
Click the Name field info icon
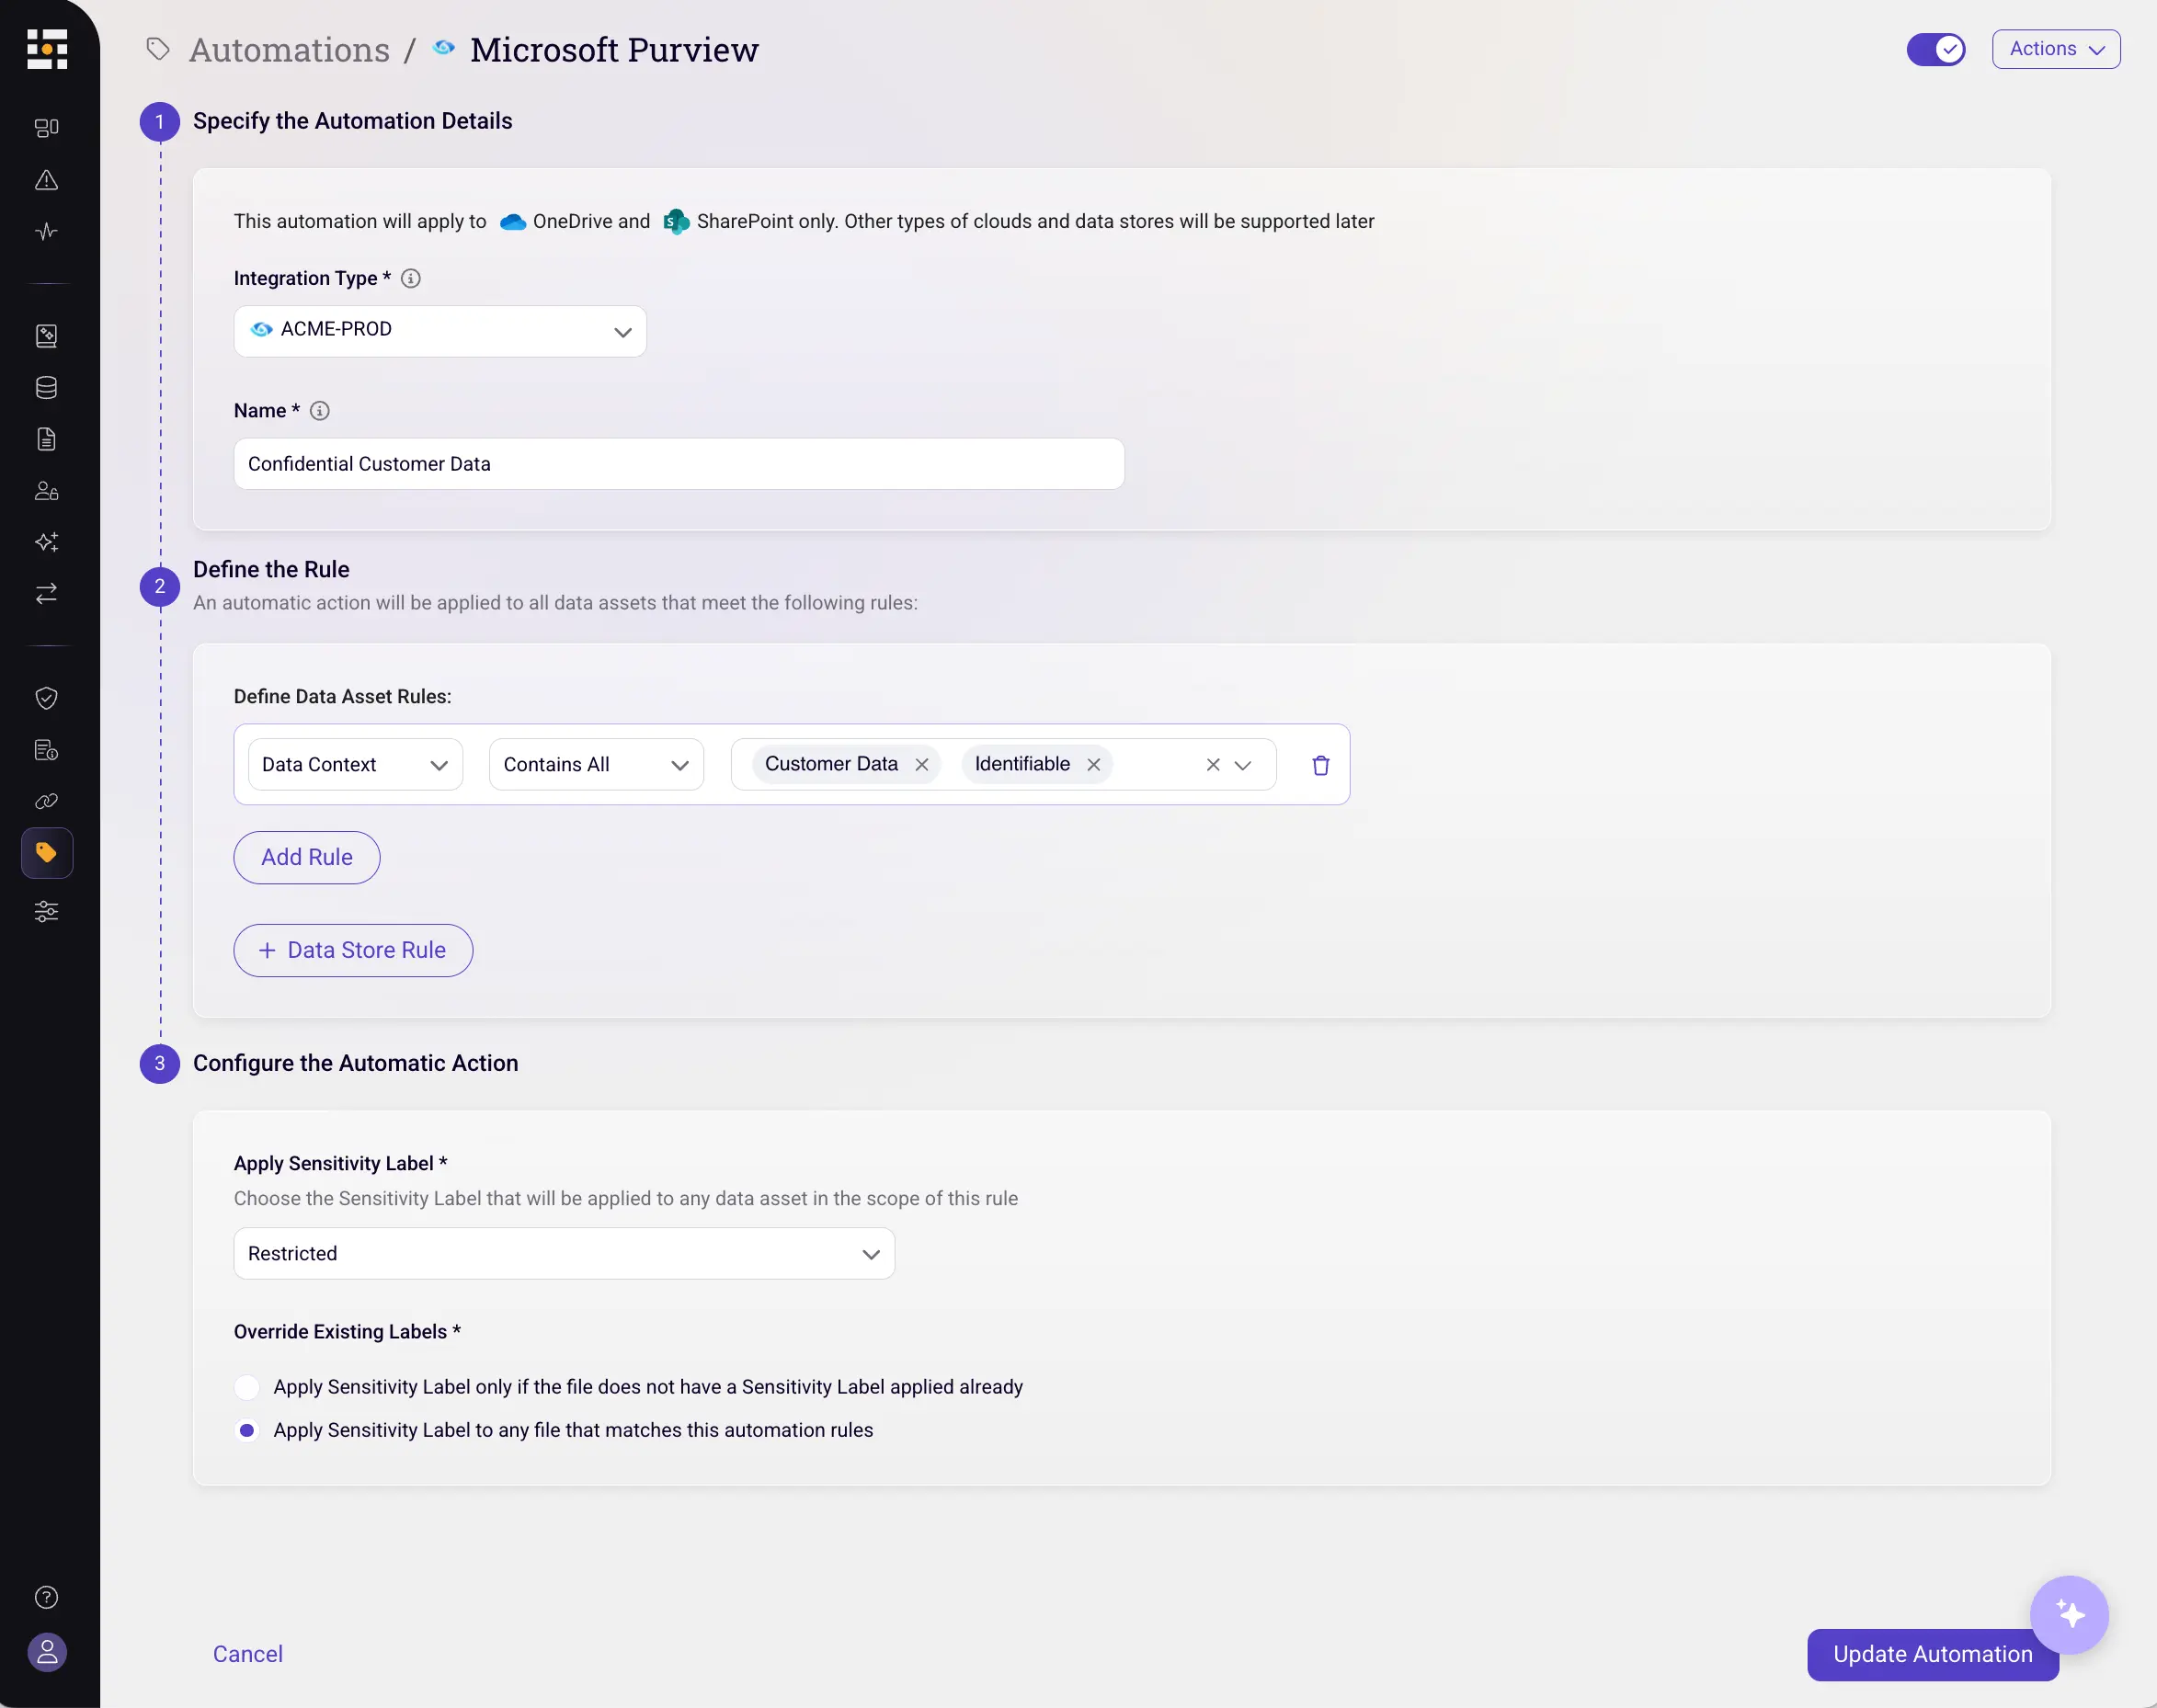point(320,411)
